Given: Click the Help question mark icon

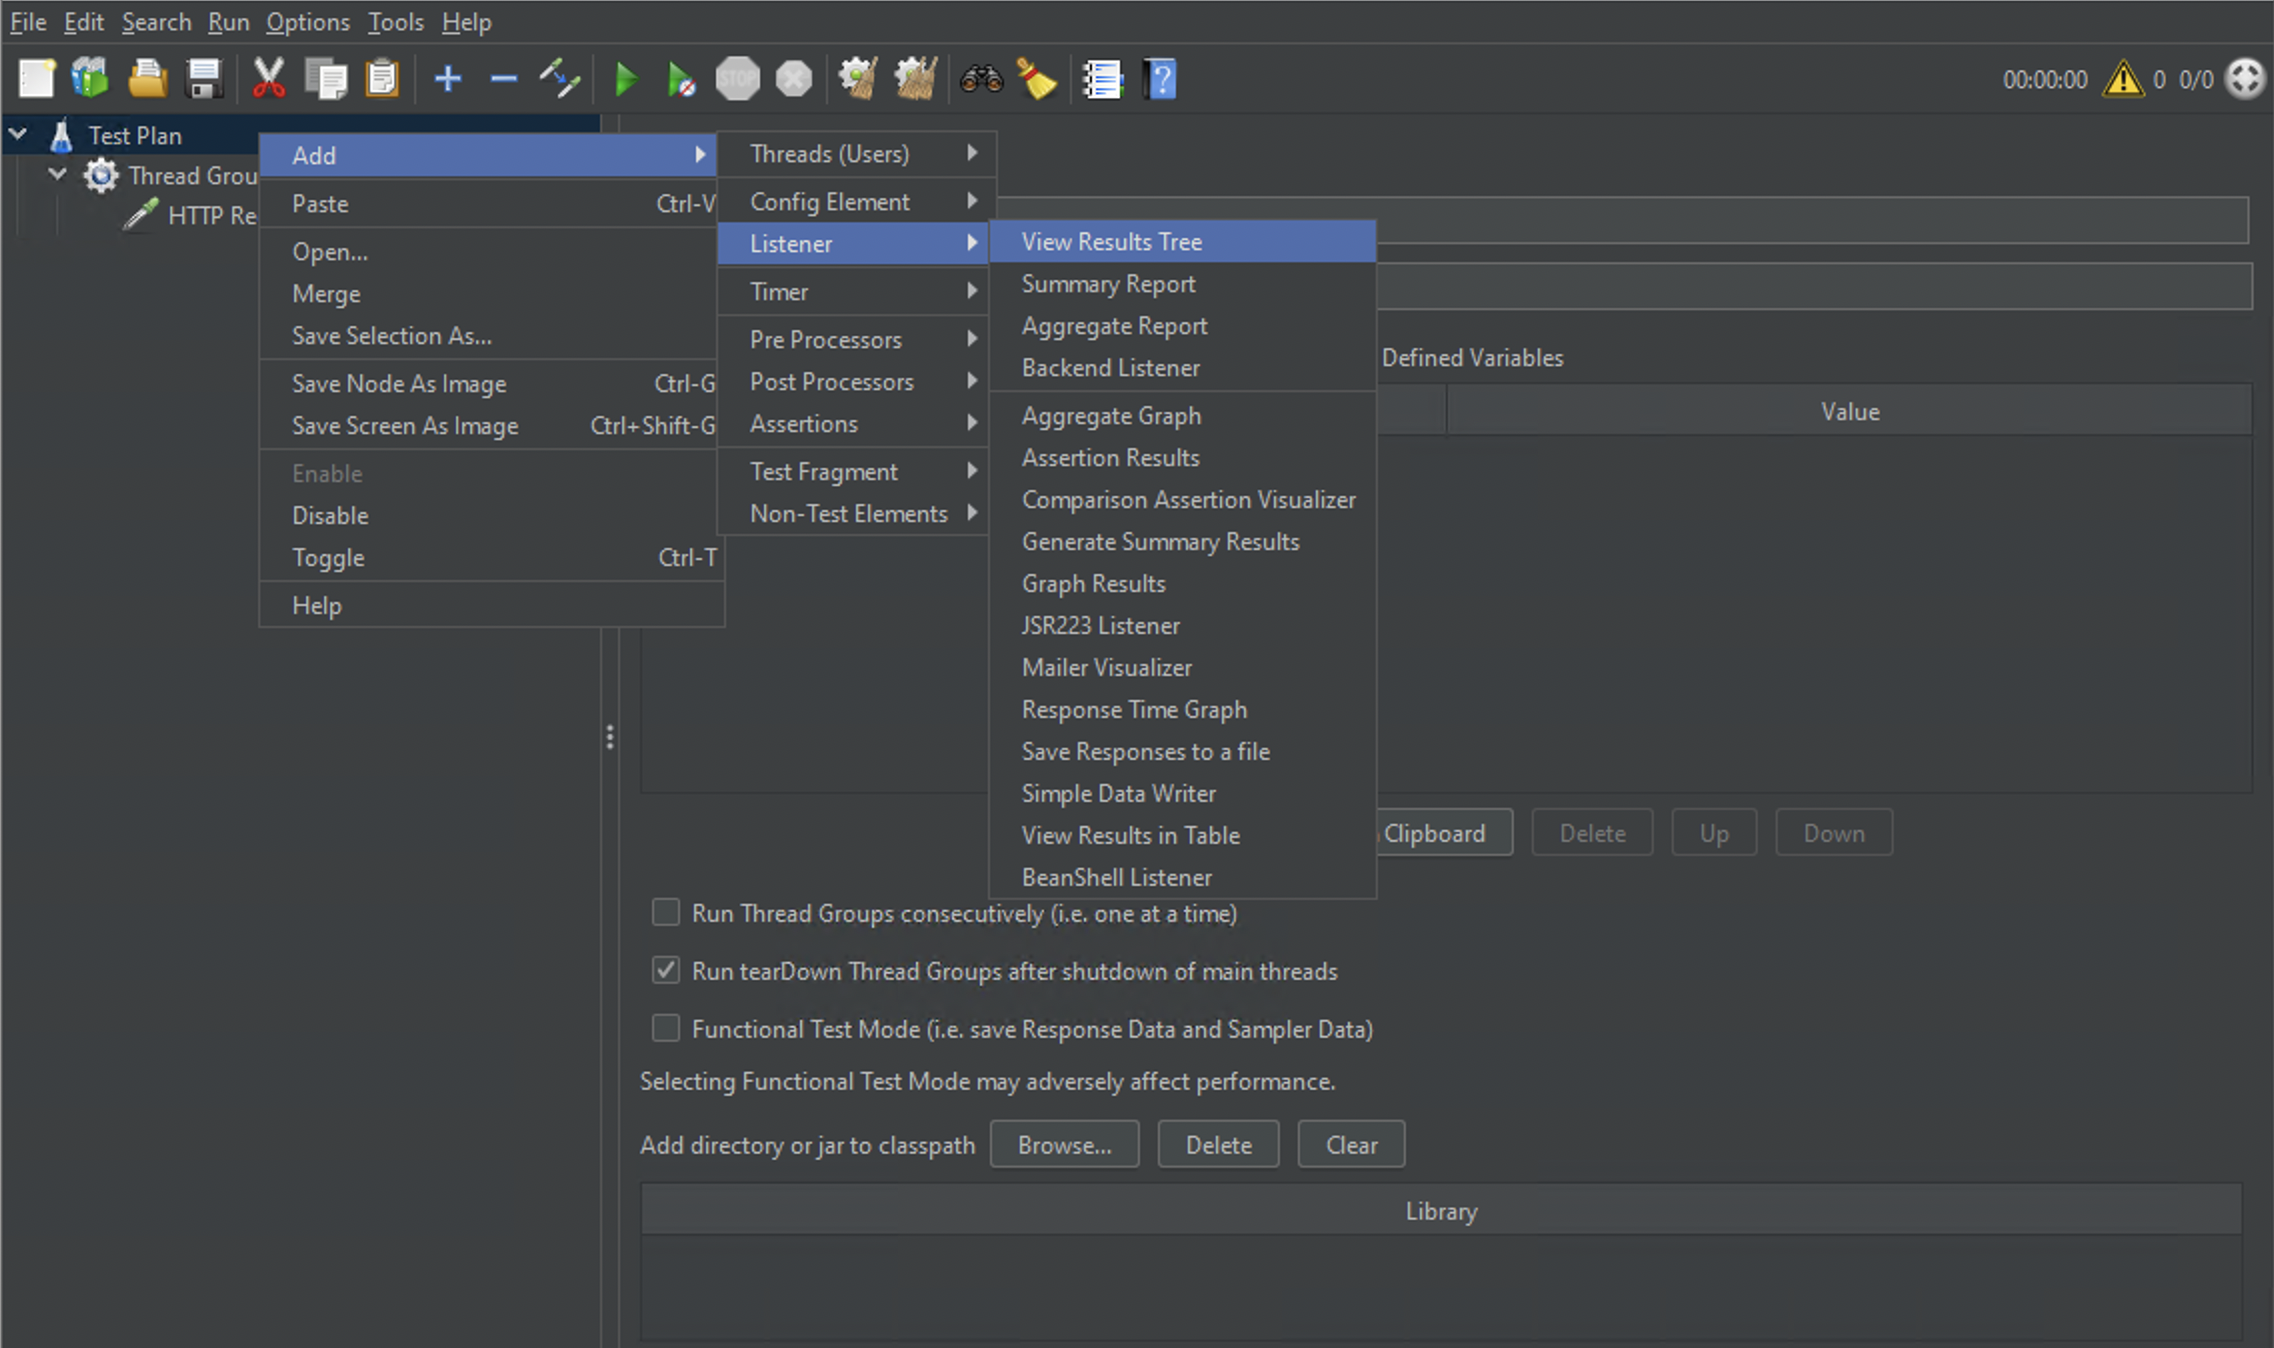Looking at the screenshot, I should 1160,79.
